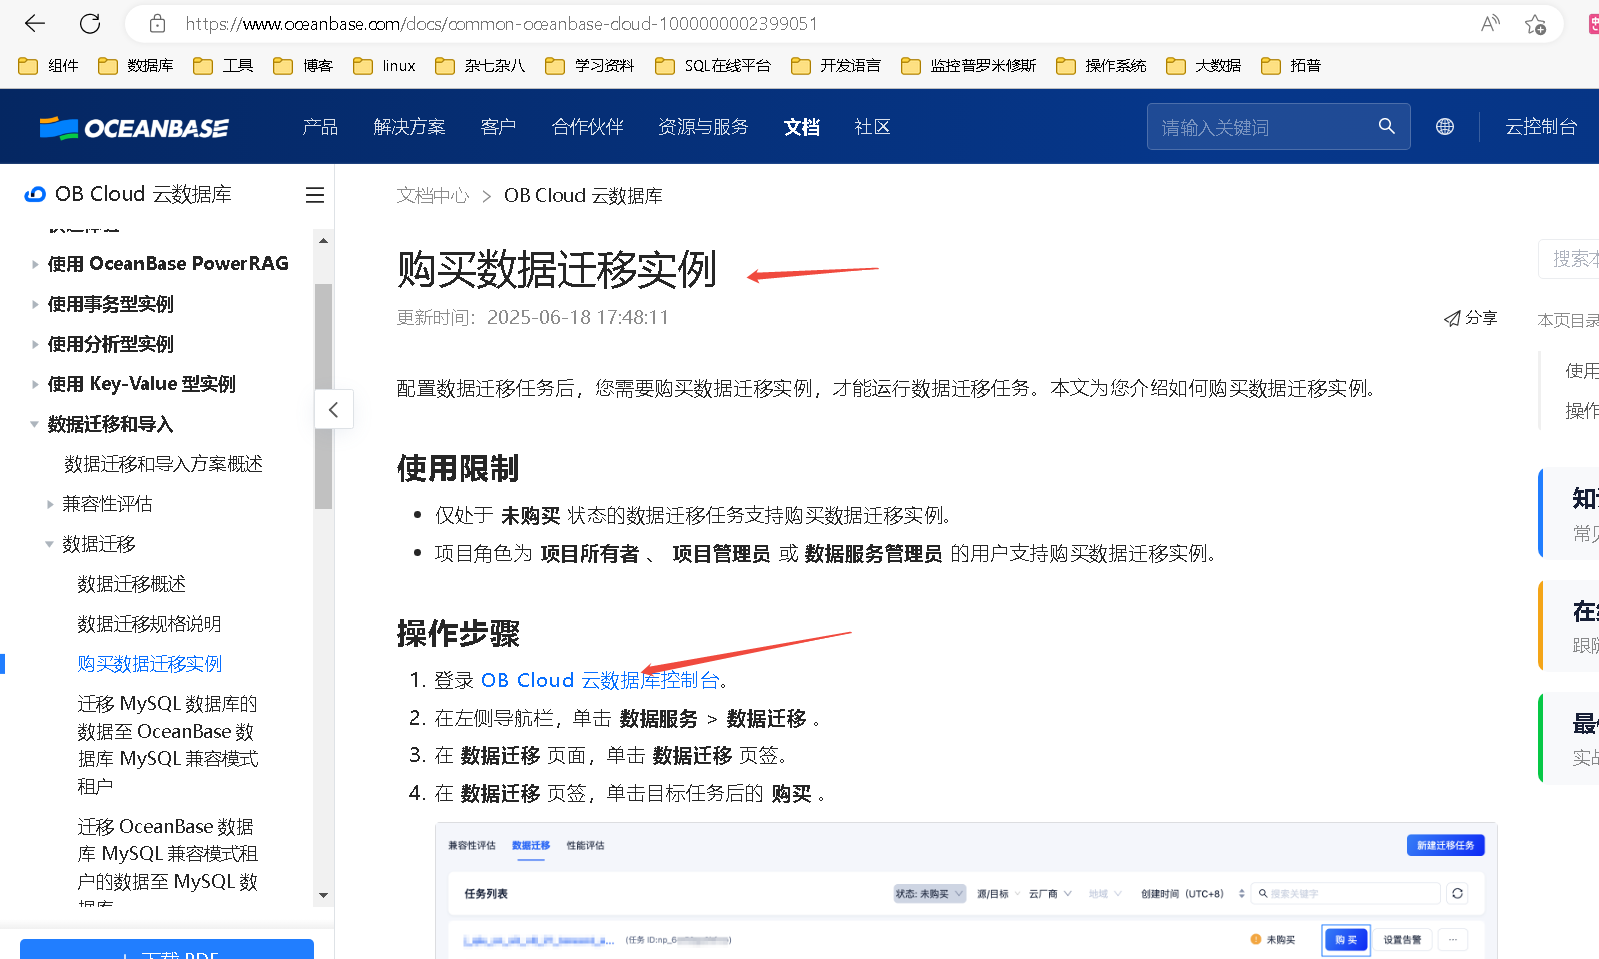This screenshot has height=959, width=1599.
Task: Open the globe language selector
Action: [1445, 127]
